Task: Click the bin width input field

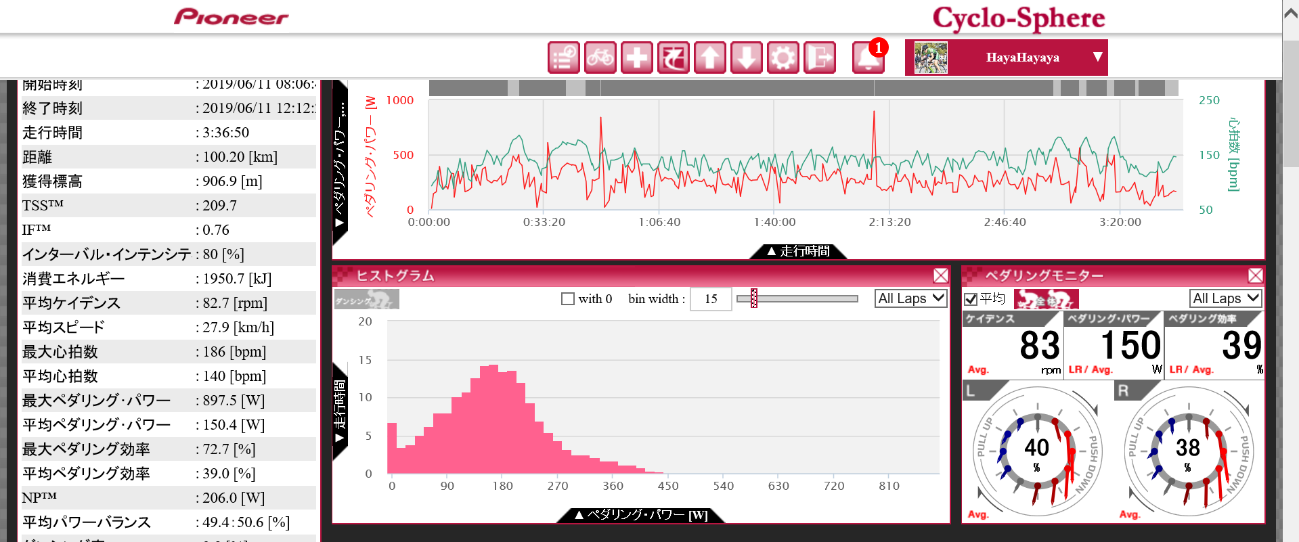Action: click(x=710, y=299)
